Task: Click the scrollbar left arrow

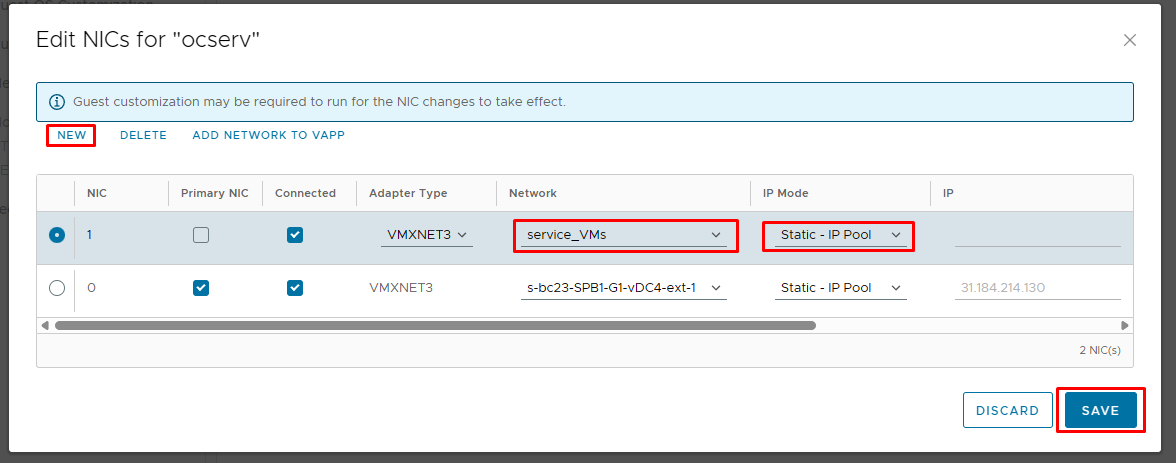Action: tap(44, 326)
